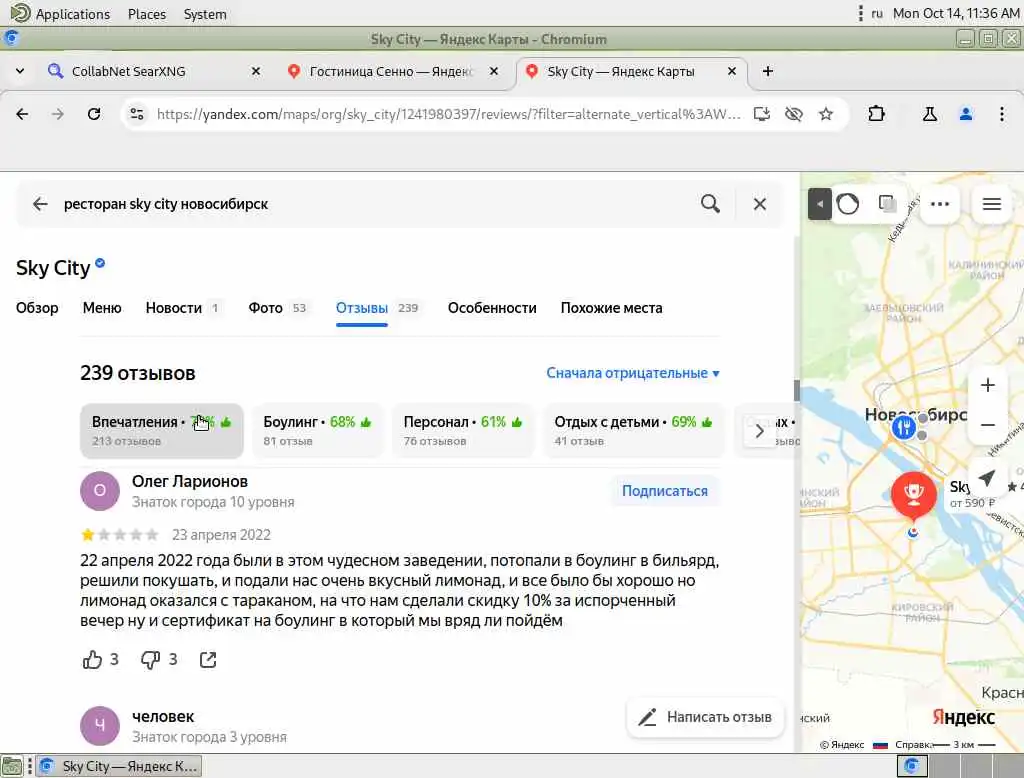The image size is (1024, 778).
Task: Click the Sky City taskbar window button
Action: point(119,766)
